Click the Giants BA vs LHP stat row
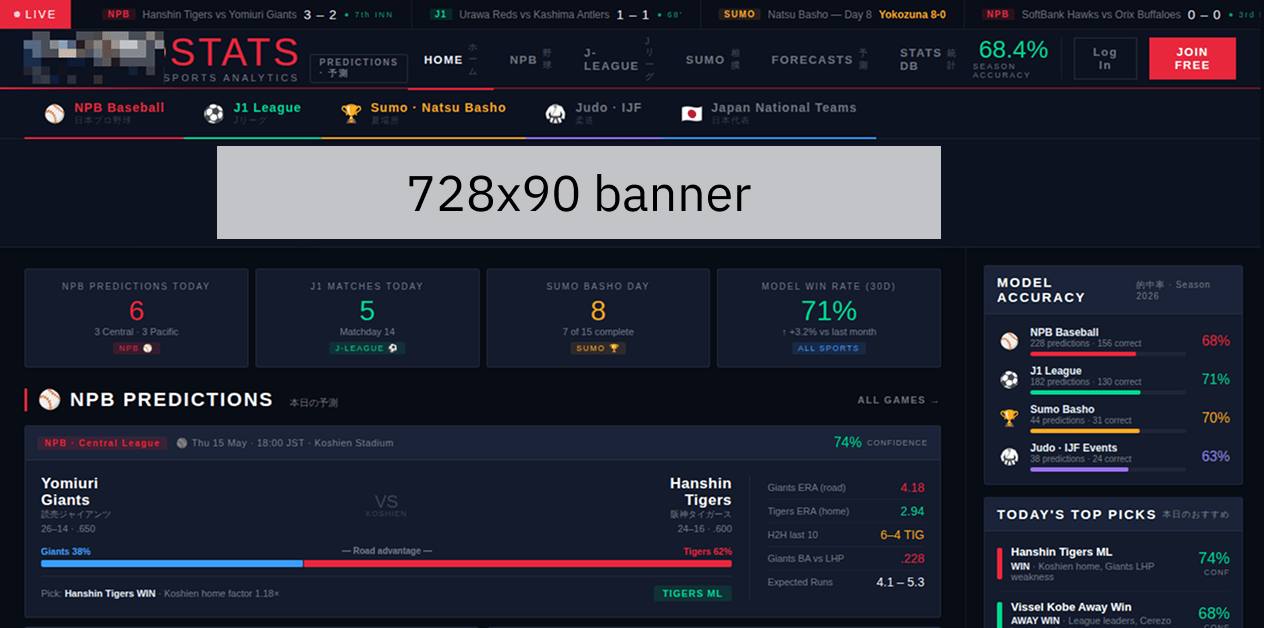 846,558
